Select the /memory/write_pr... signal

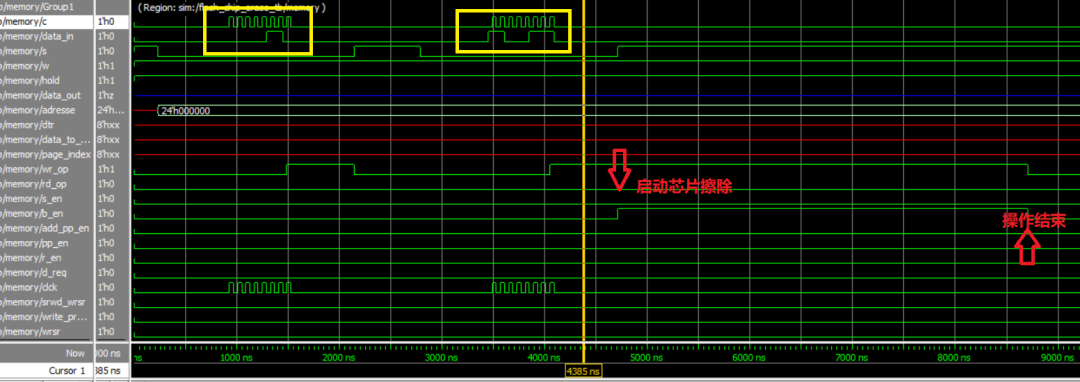point(46,317)
